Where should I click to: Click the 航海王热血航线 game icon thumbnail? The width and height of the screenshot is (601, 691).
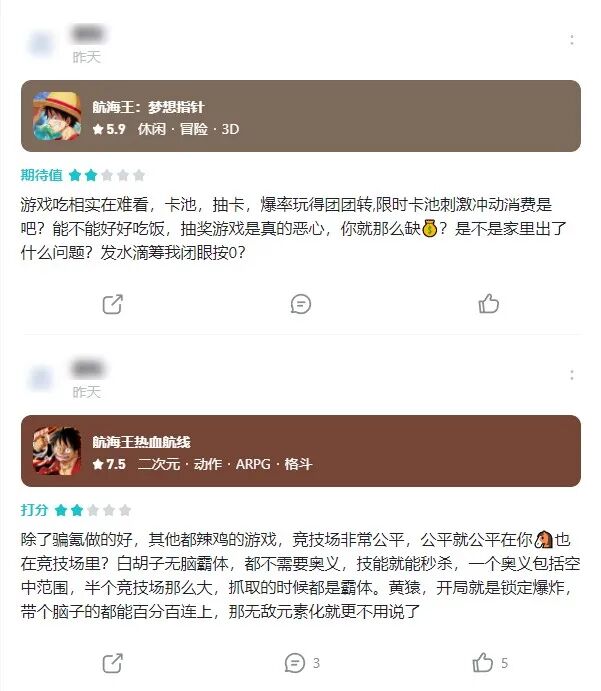tap(57, 451)
